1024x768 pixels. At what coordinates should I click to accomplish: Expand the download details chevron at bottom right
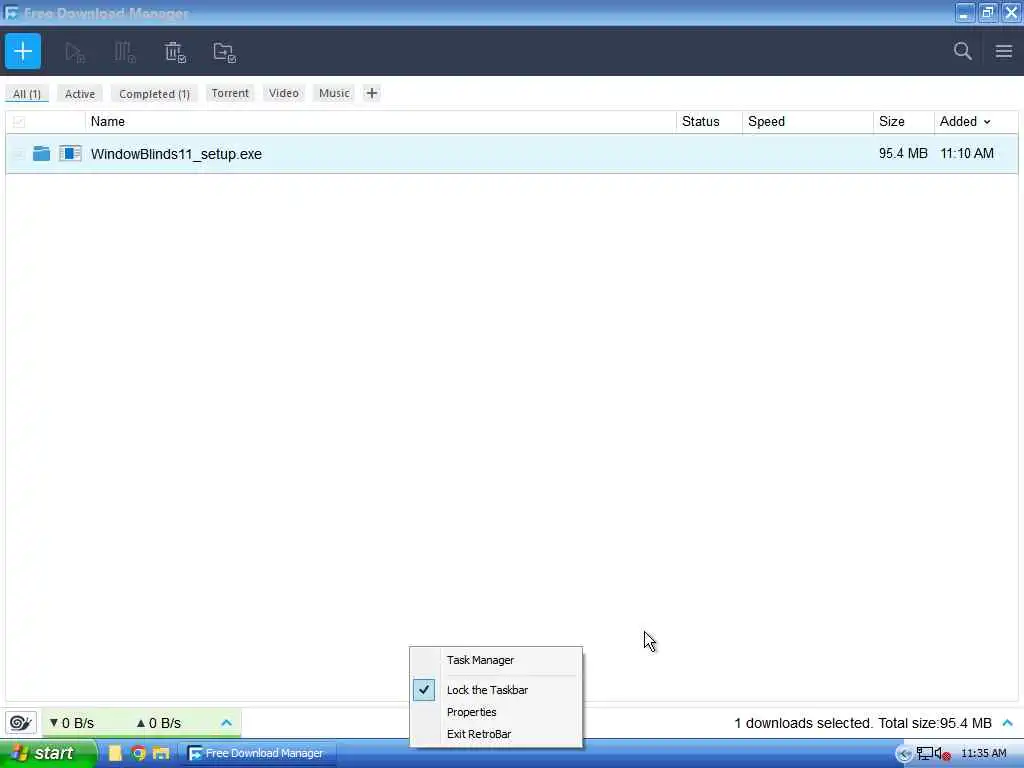coord(1008,723)
